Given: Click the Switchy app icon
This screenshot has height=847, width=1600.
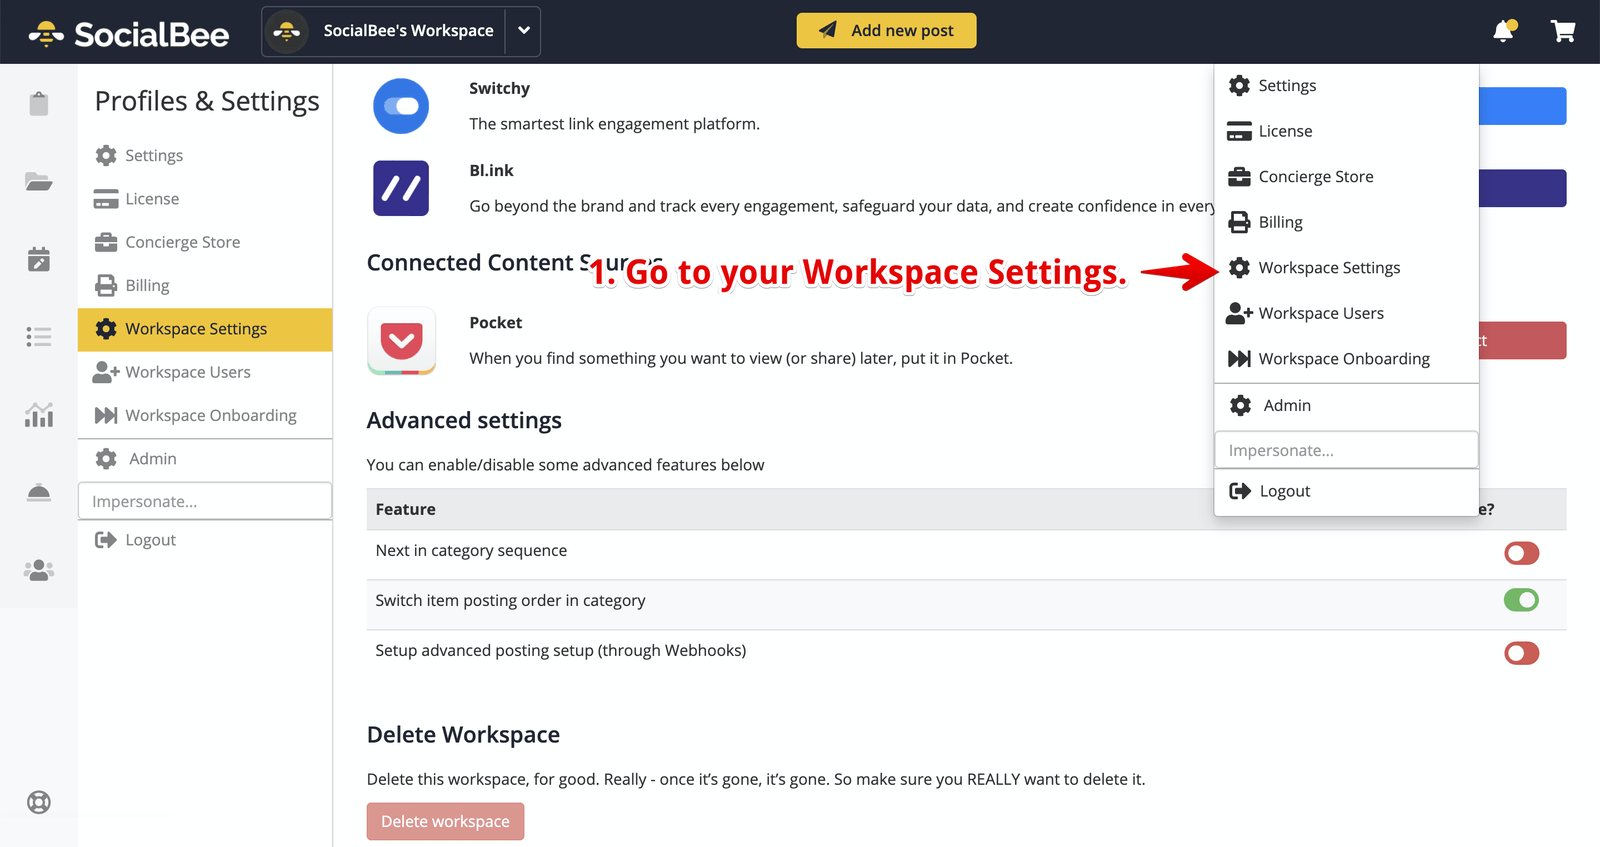Looking at the screenshot, I should [401, 106].
